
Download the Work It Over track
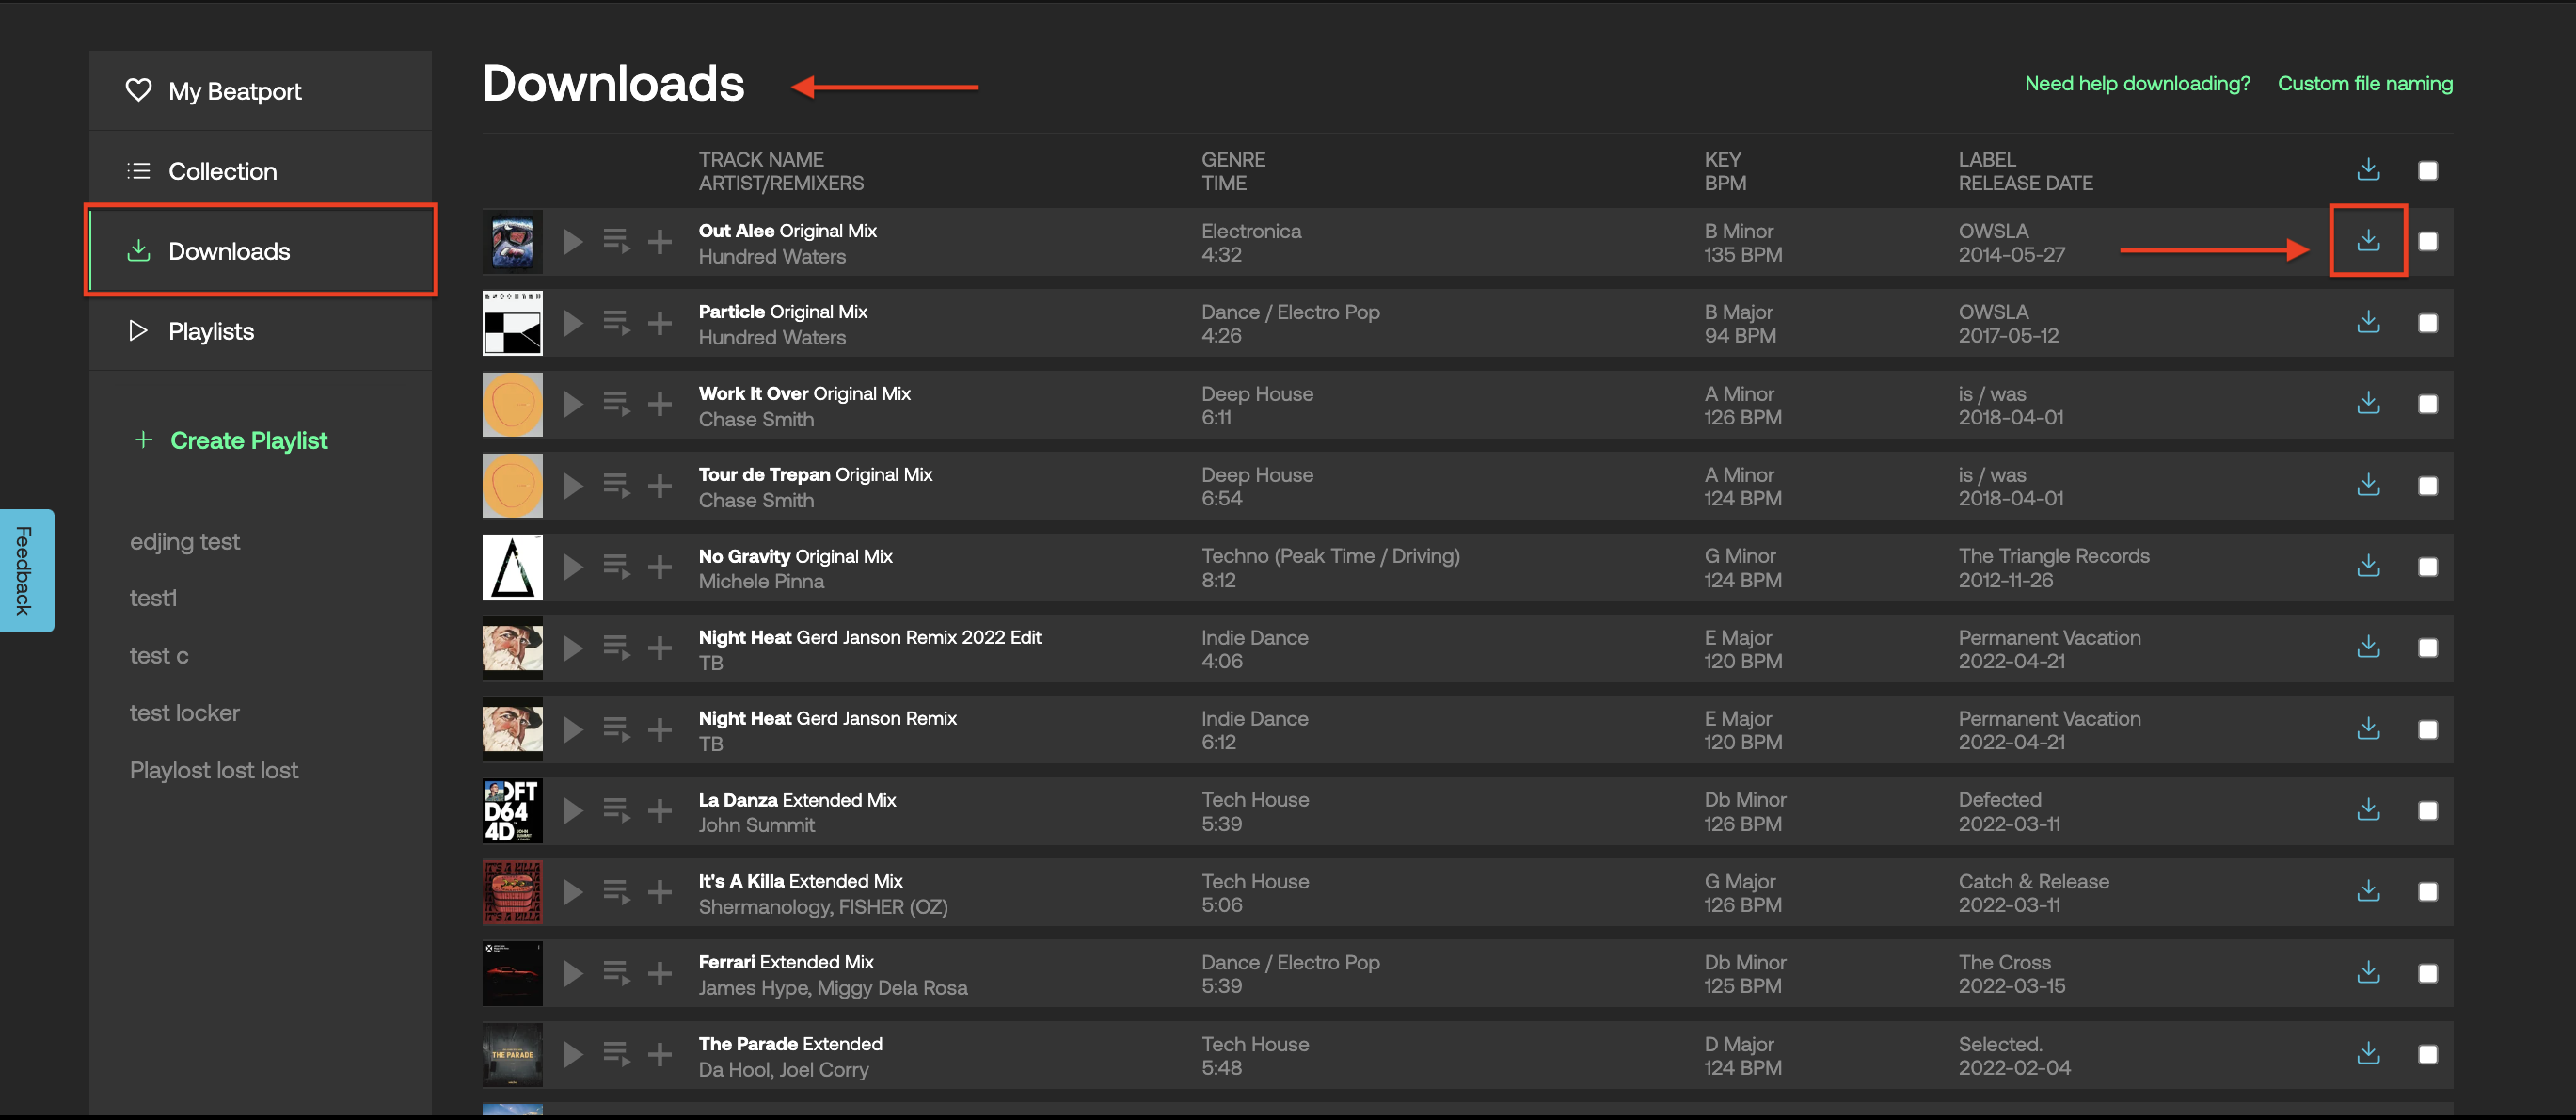coord(2367,403)
